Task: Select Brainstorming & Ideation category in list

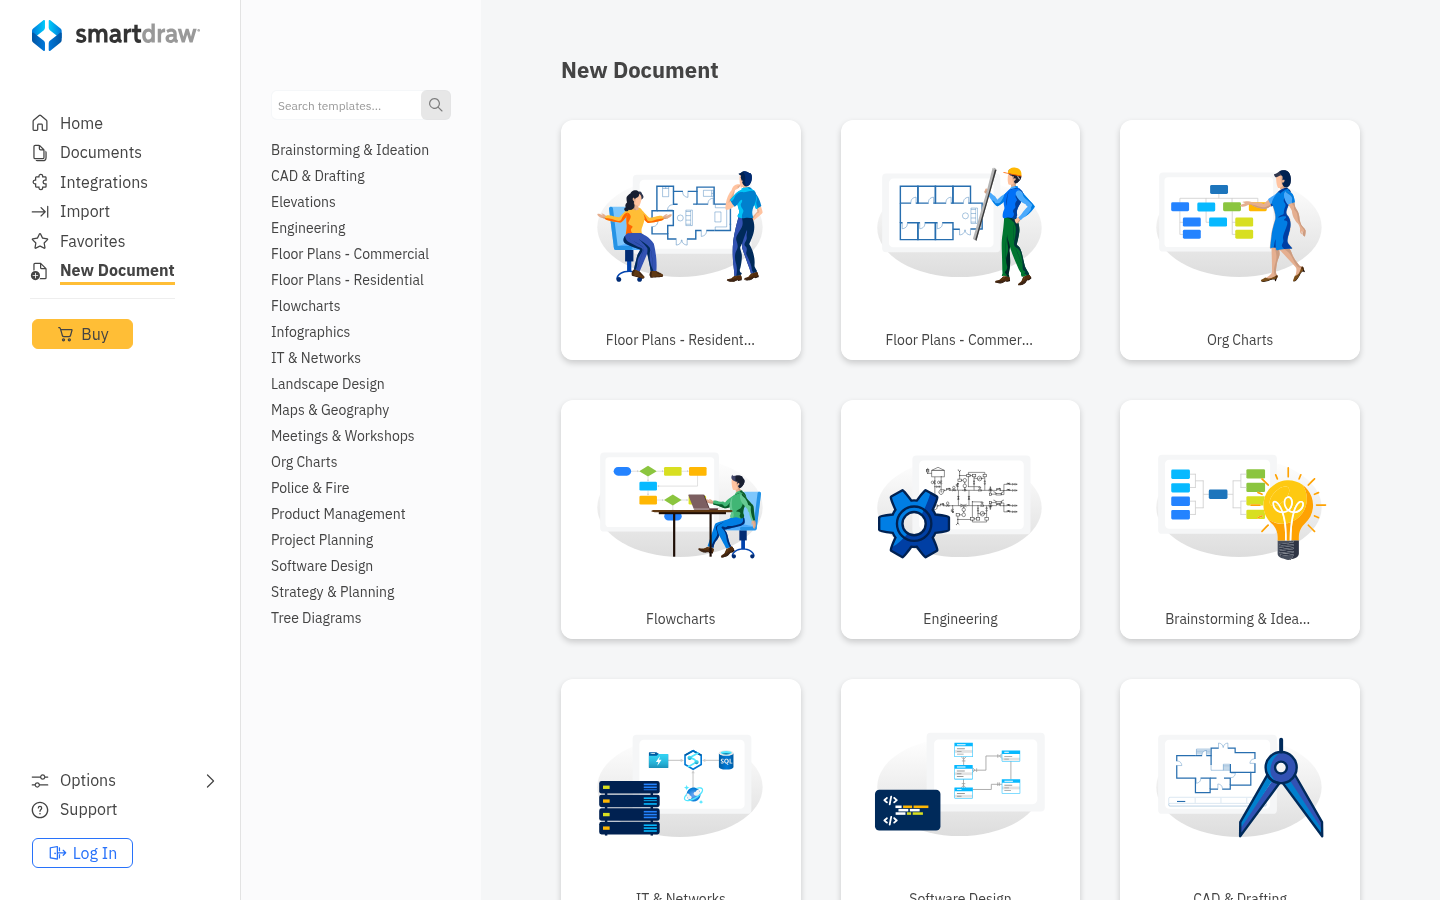Action: tap(350, 150)
